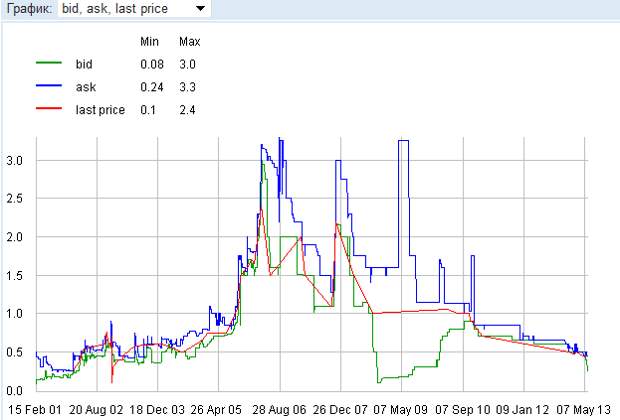
Task: Click last price maximum value 2.4
Action: pos(187,110)
